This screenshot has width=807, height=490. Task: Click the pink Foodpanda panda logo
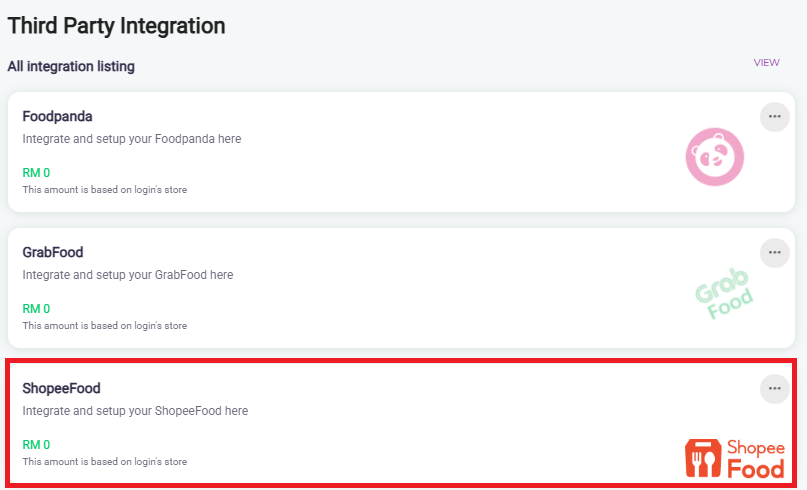[x=715, y=156]
